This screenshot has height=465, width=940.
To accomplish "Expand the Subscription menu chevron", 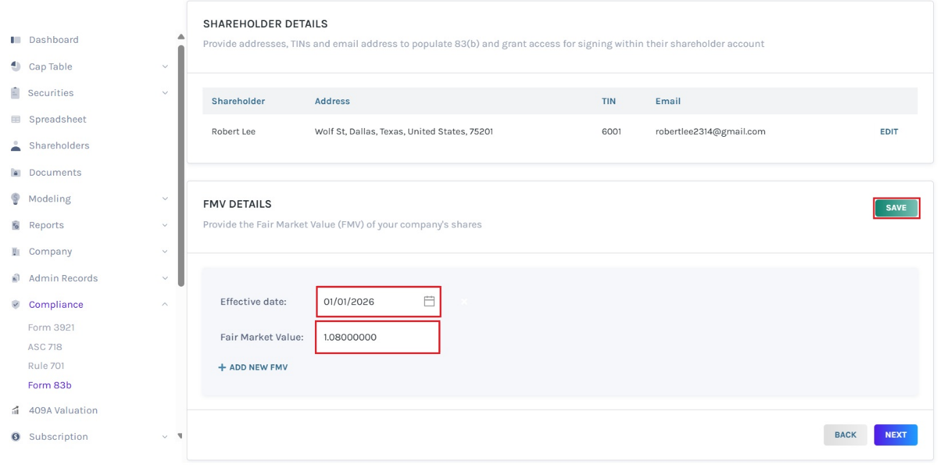I will (x=165, y=437).
